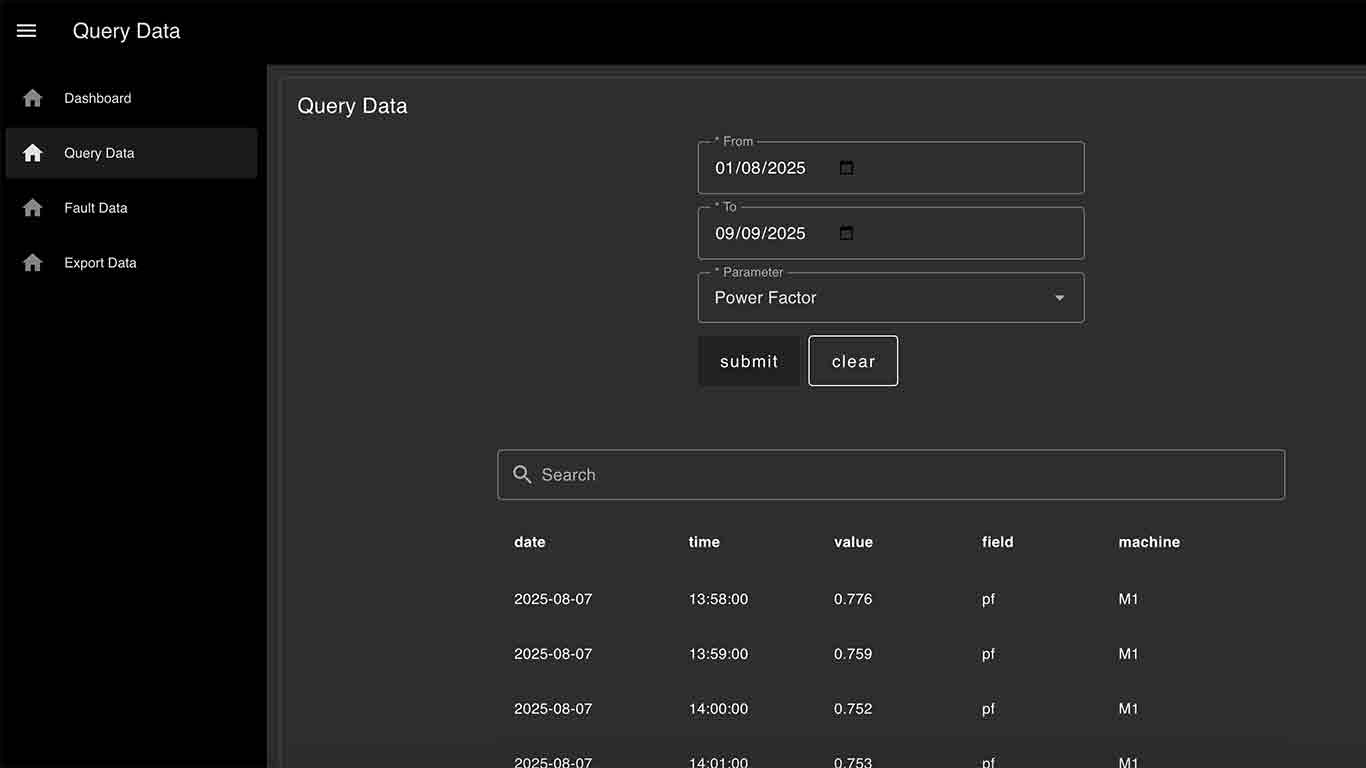Viewport: 1366px width, 768px height.
Task: Focus the To date field
Action: point(890,233)
